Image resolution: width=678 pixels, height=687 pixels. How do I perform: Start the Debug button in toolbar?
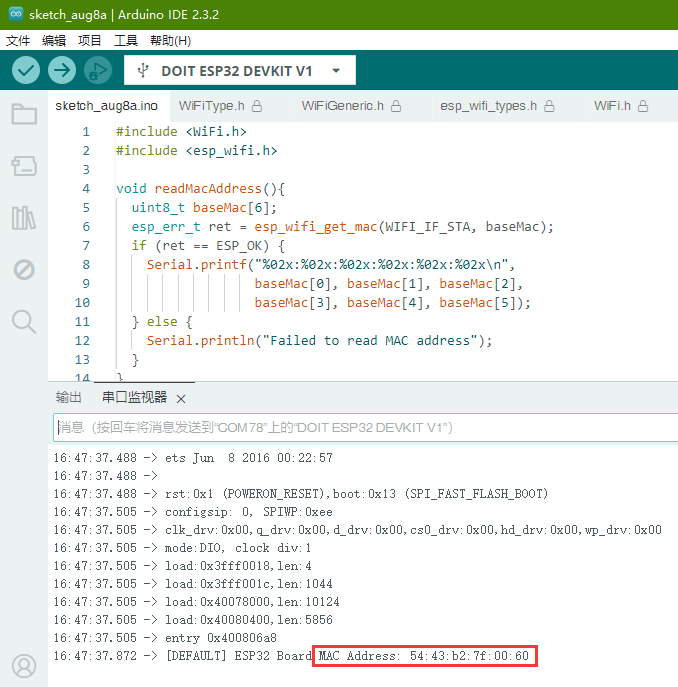click(98, 70)
